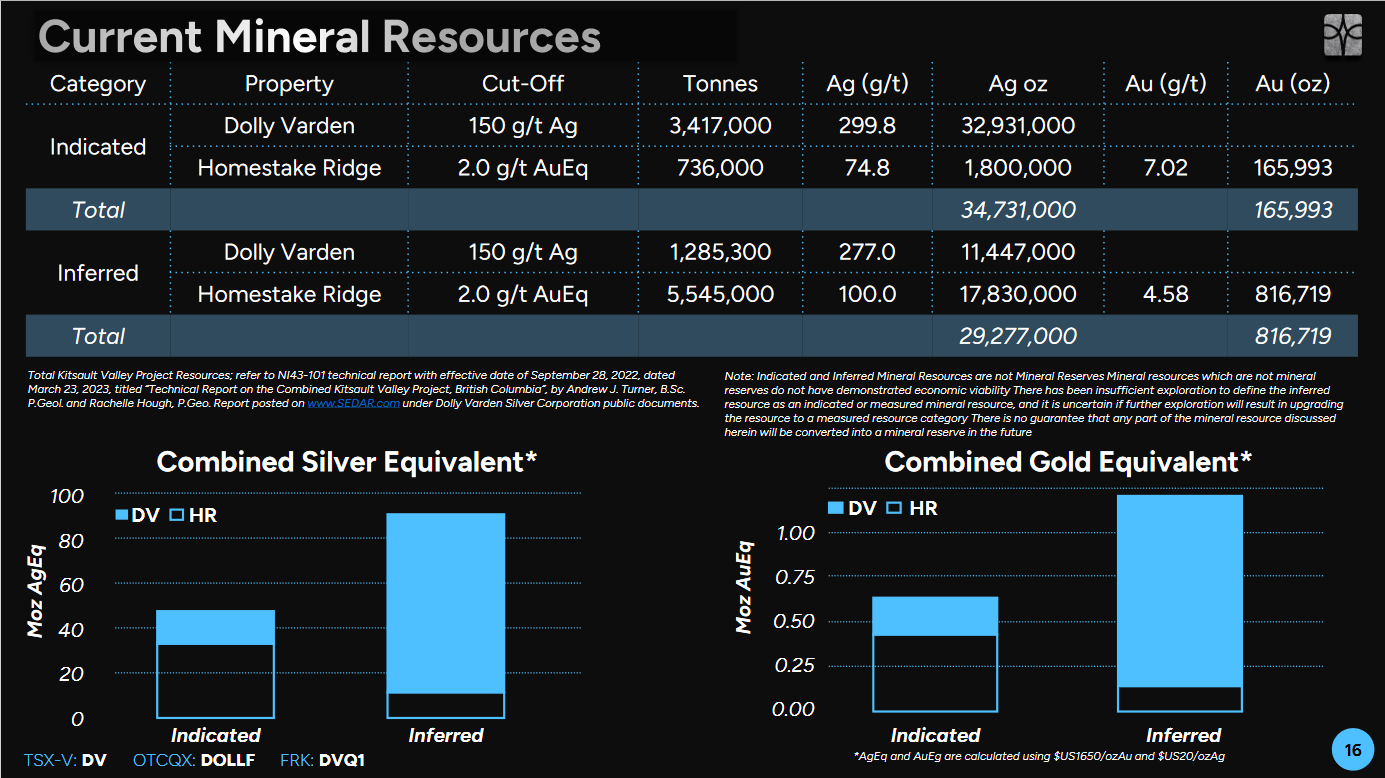The width and height of the screenshot is (1385, 778).
Task: Select the 17,830,000 Ag oz value
Action: 1018,294
